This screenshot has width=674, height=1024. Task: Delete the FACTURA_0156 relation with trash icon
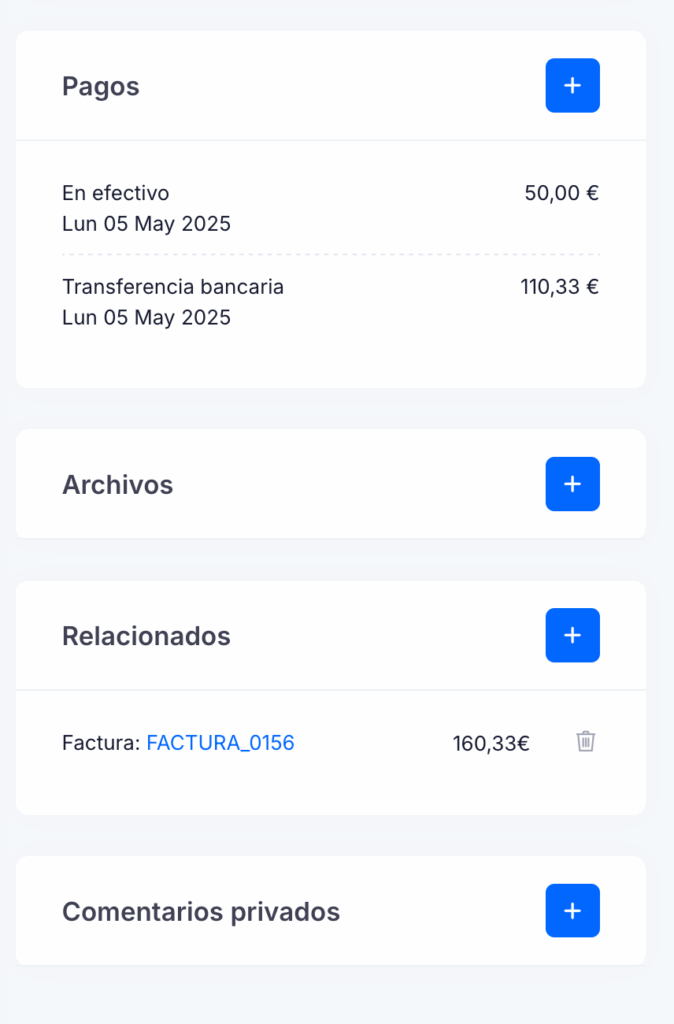tap(585, 742)
